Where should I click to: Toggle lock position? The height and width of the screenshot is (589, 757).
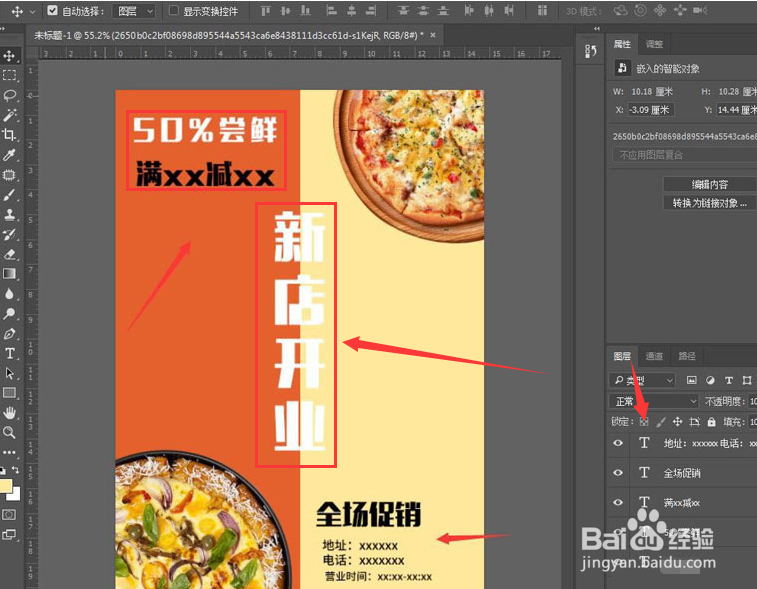coord(677,422)
